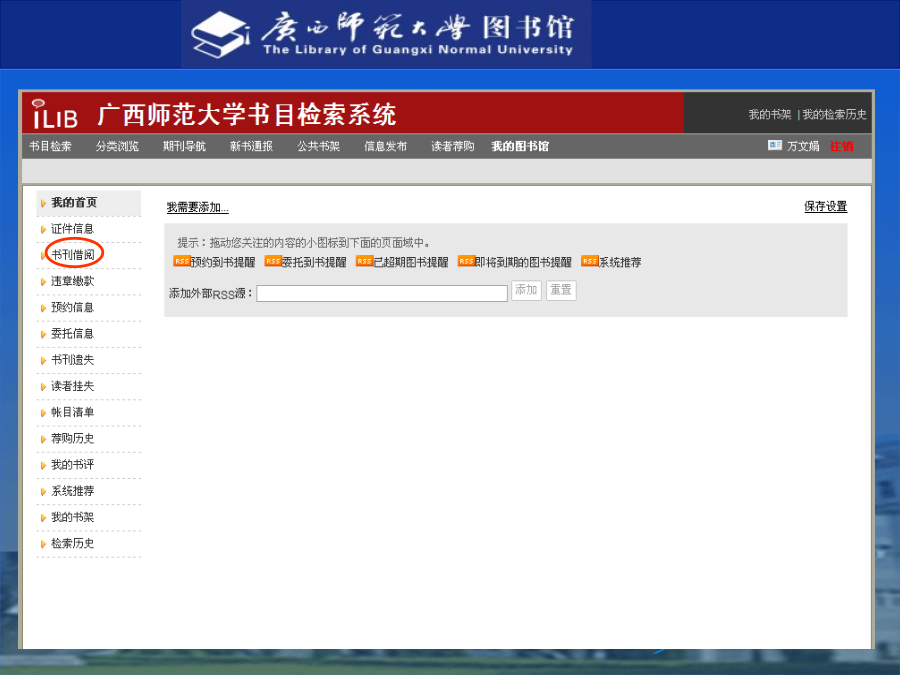
Task: Open 证件信息 in the sidebar
Action: [x=72, y=229]
